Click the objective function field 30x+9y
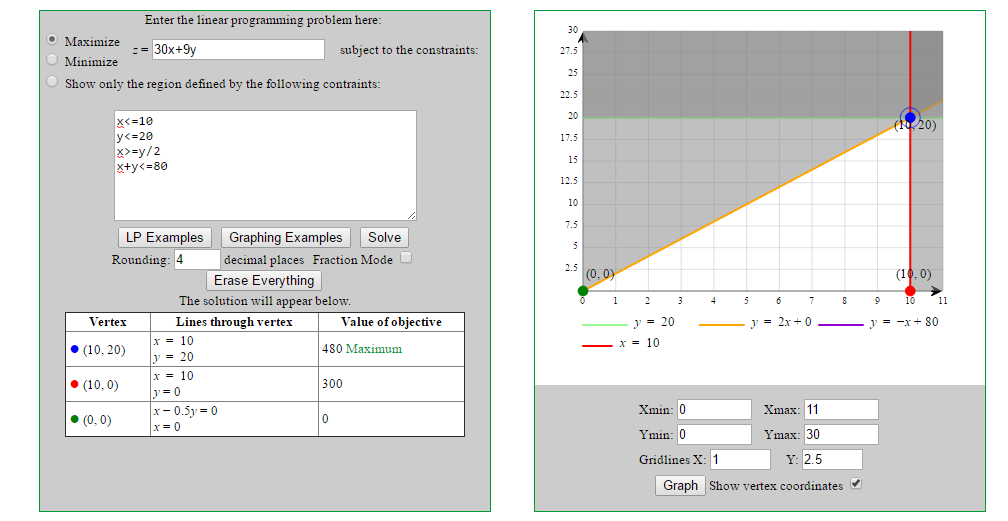This screenshot has width=1008, height=521. [238, 49]
